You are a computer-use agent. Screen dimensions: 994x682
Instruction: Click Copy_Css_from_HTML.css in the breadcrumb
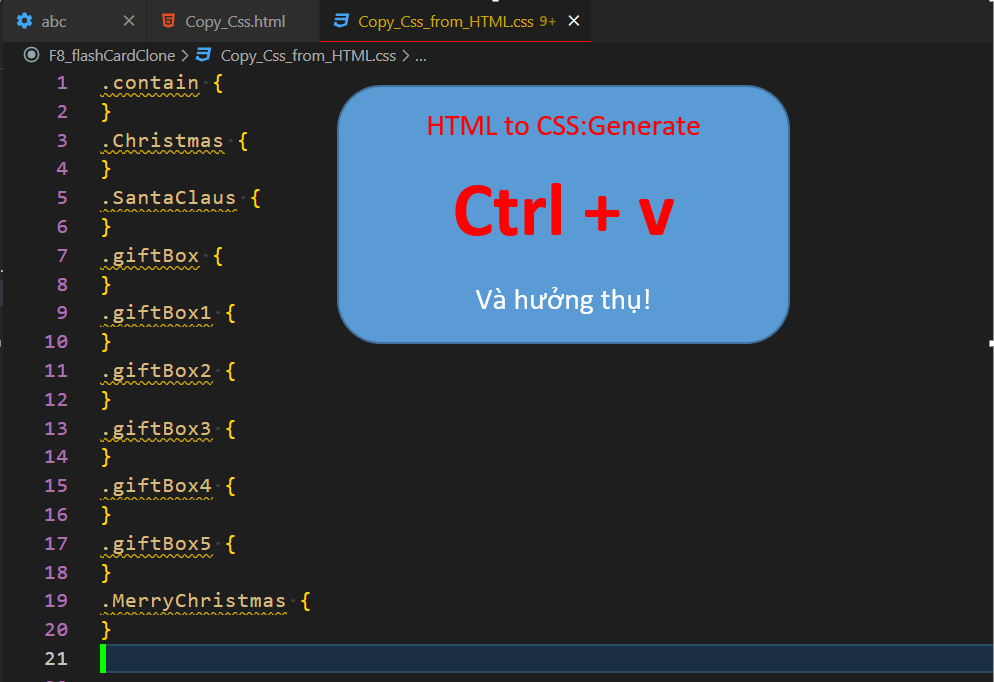pyautogui.click(x=308, y=56)
